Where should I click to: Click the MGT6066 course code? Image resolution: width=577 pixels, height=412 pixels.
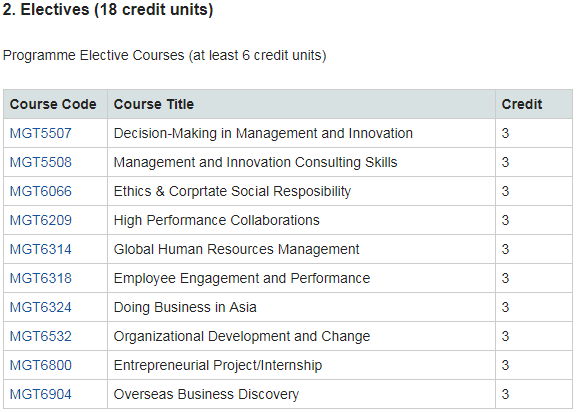click(x=40, y=191)
